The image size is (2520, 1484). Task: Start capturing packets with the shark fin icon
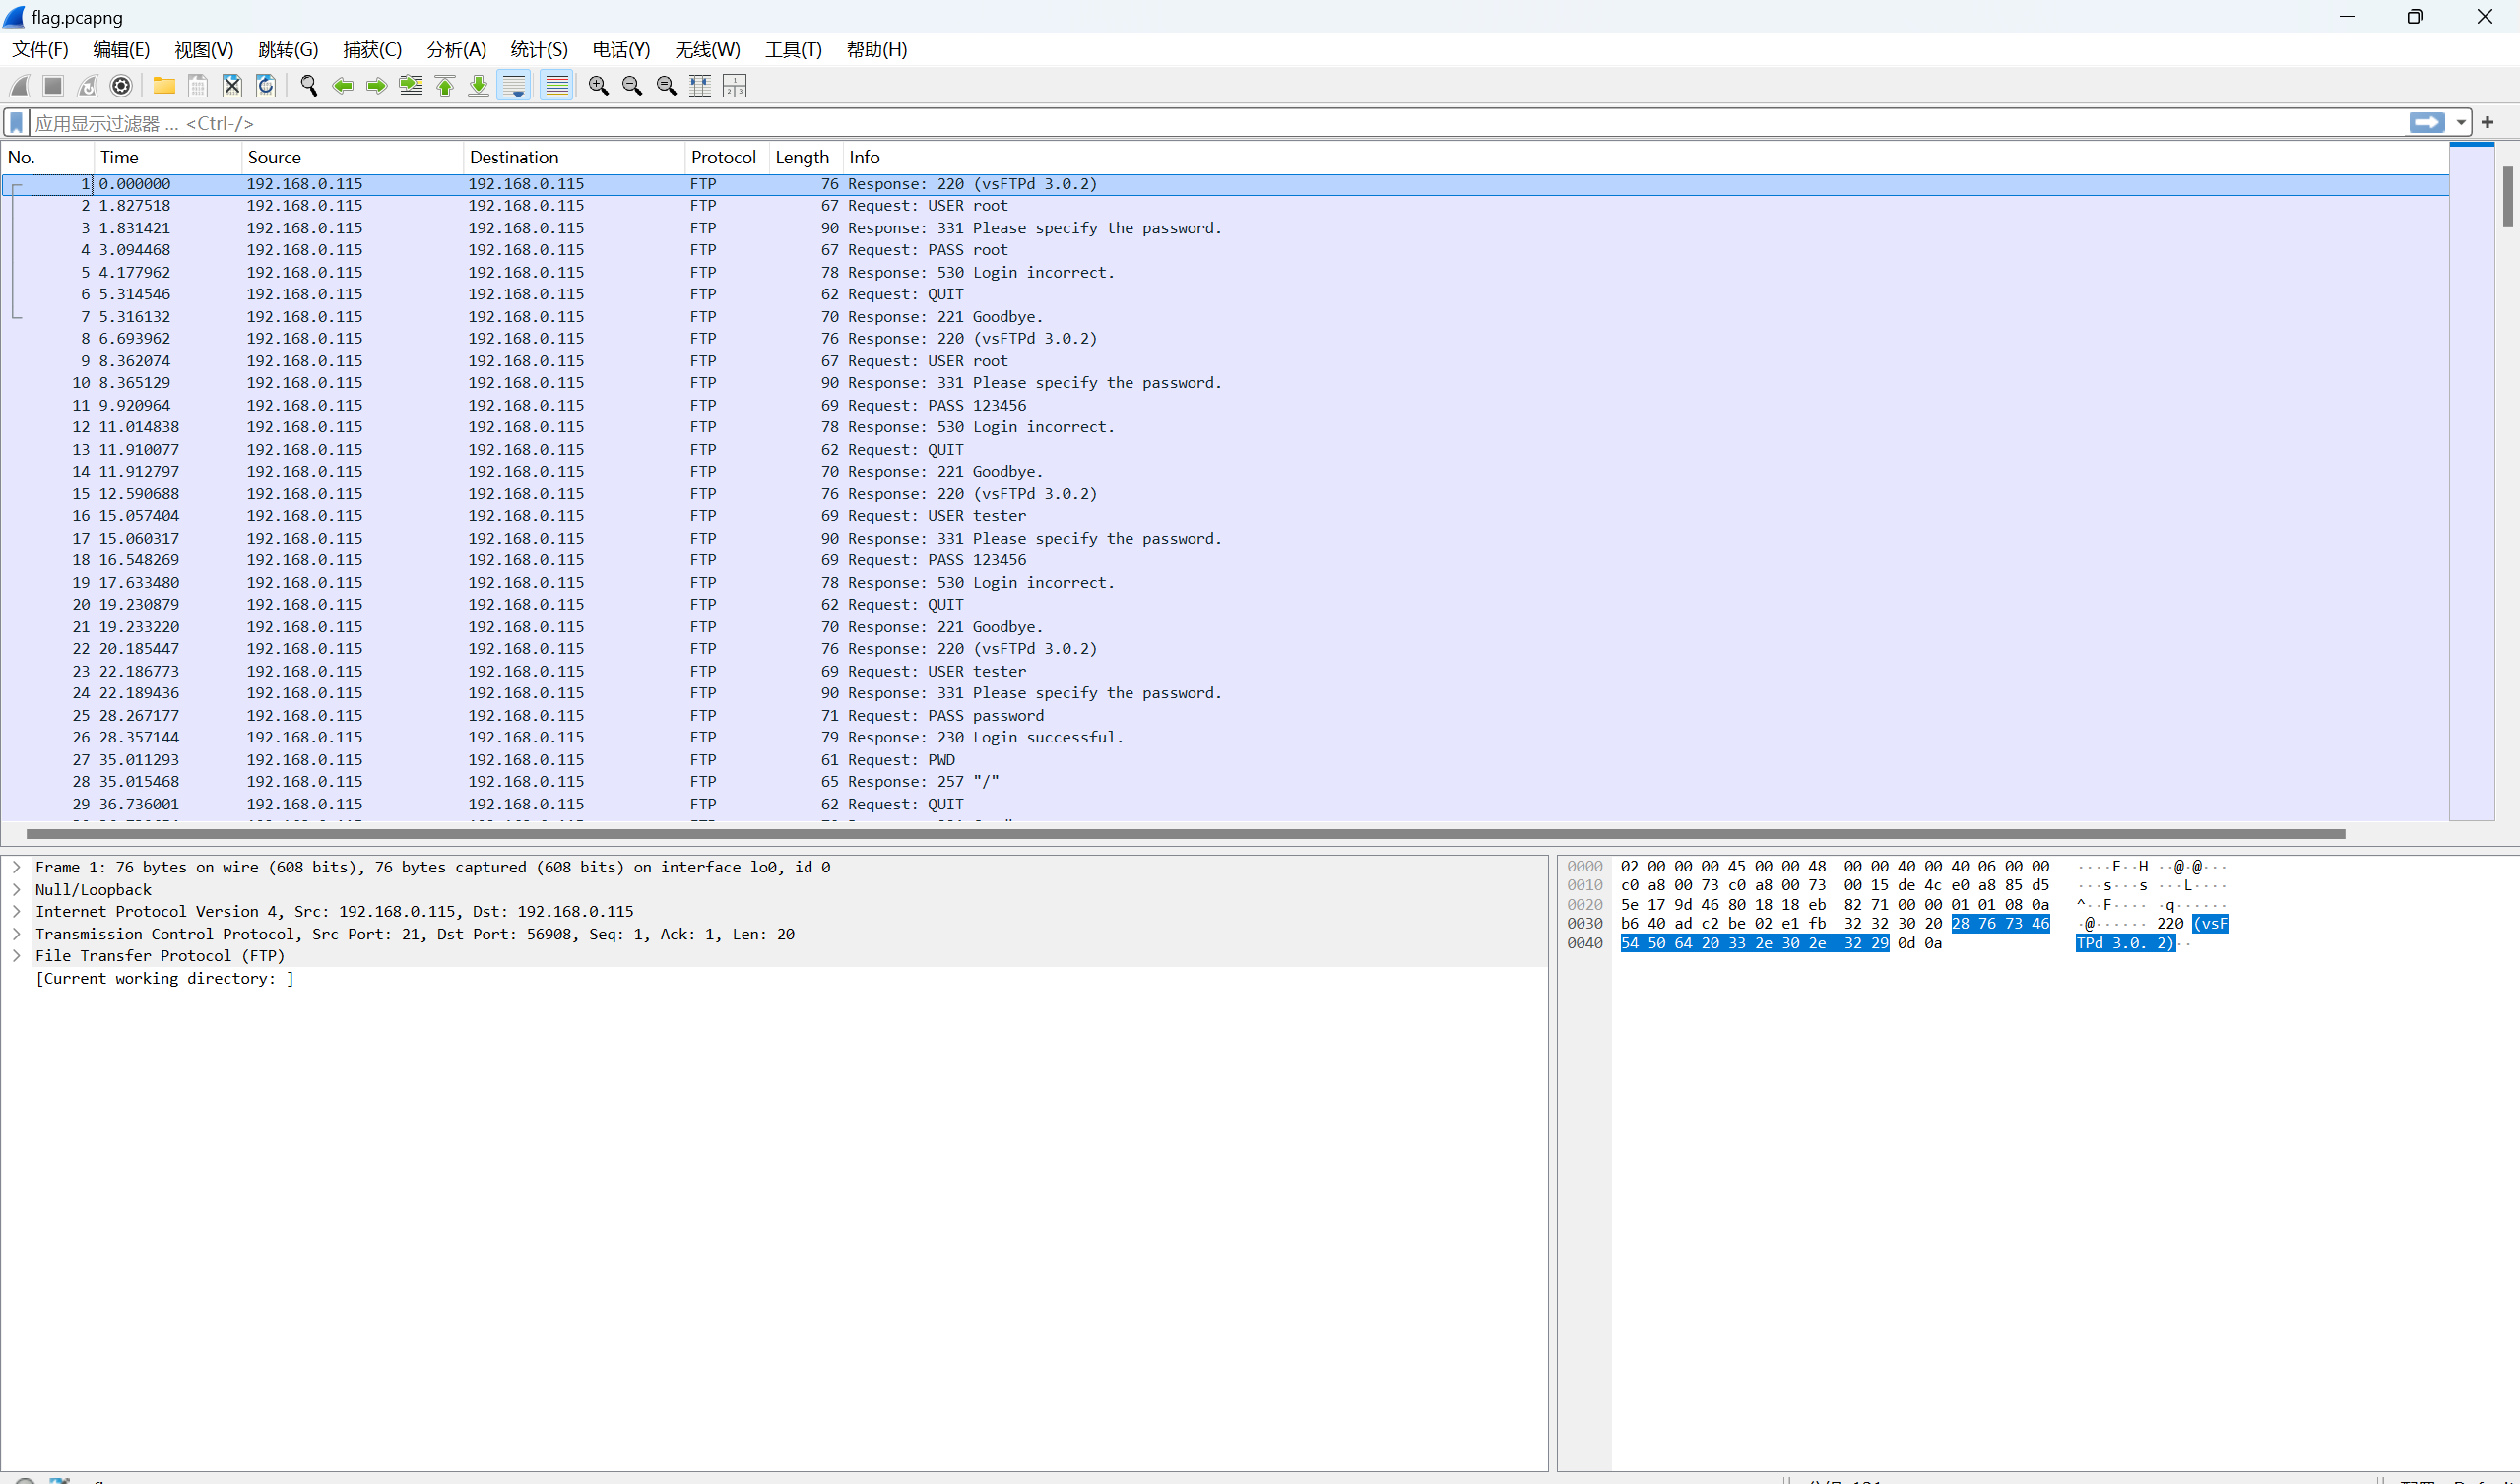[20, 86]
